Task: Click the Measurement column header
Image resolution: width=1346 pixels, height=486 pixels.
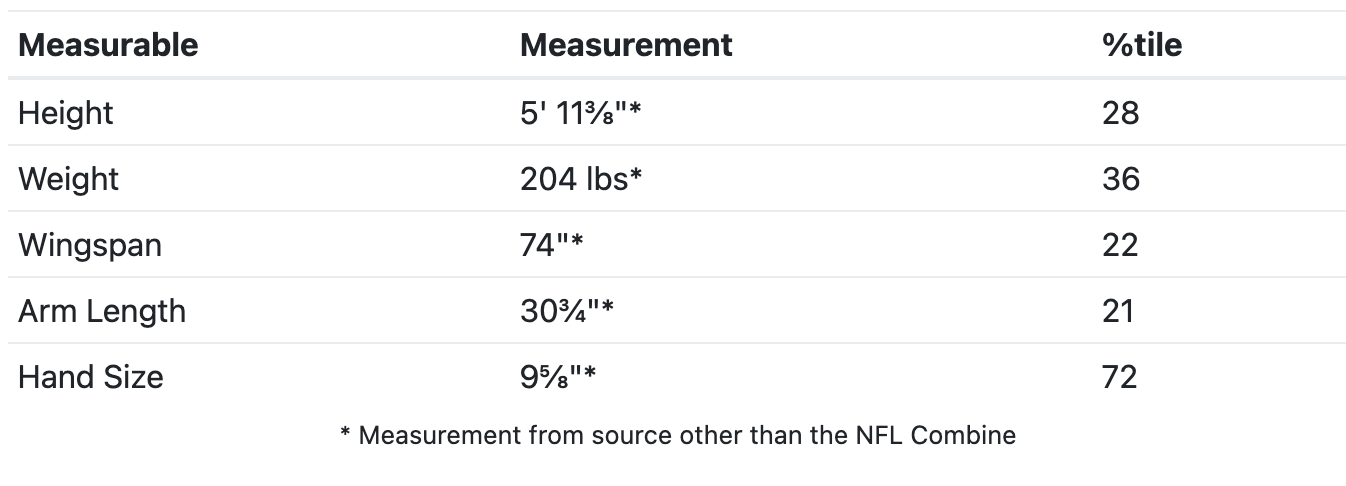Action: coord(626,45)
